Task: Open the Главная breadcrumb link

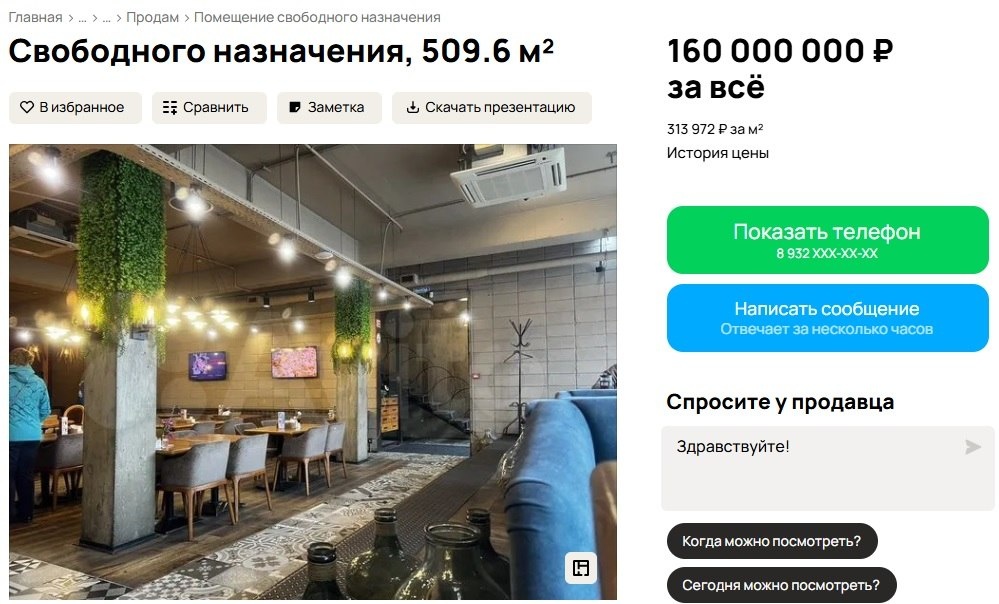Action: (35, 17)
